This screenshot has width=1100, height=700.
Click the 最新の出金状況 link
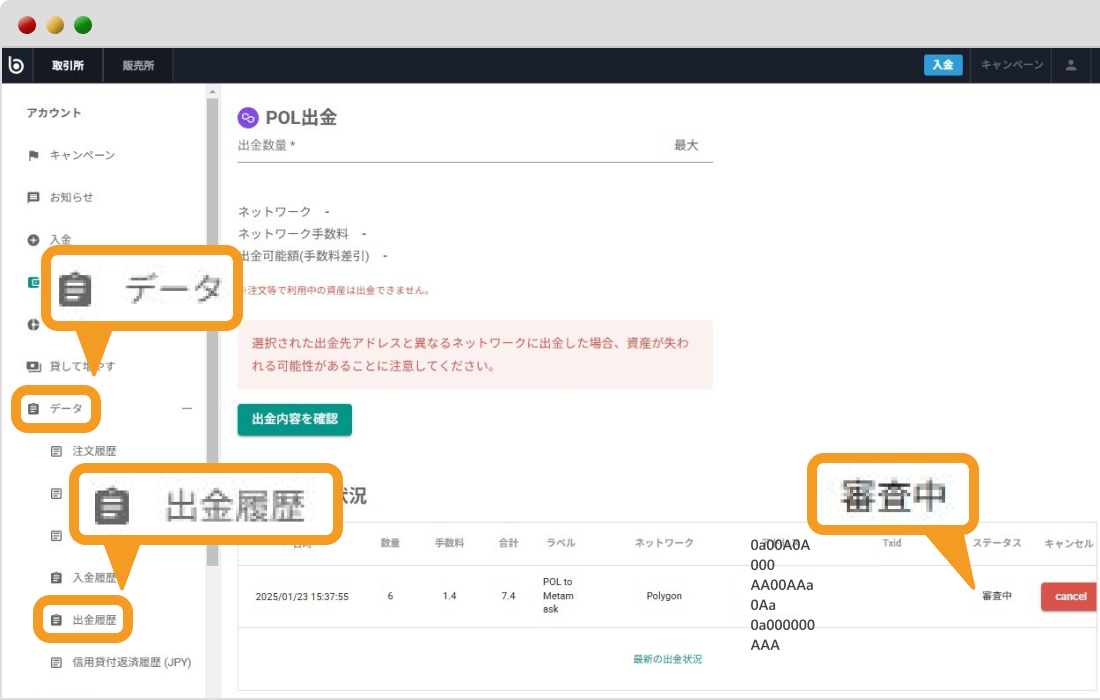[x=667, y=659]
